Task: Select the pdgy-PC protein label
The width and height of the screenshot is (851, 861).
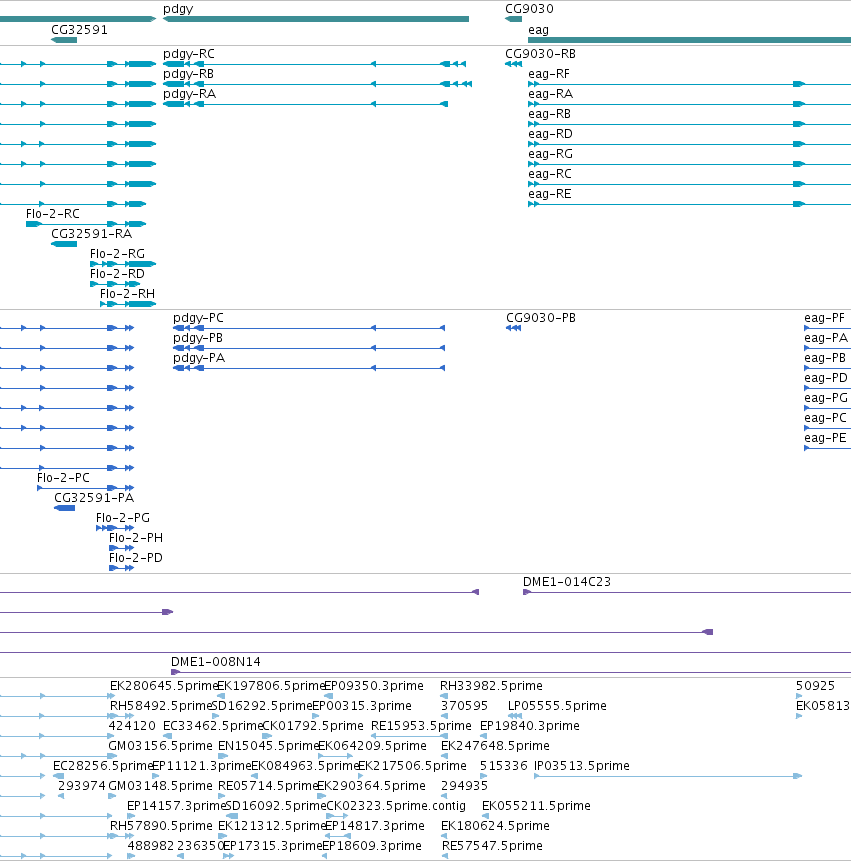Action: tap(198, 318)
